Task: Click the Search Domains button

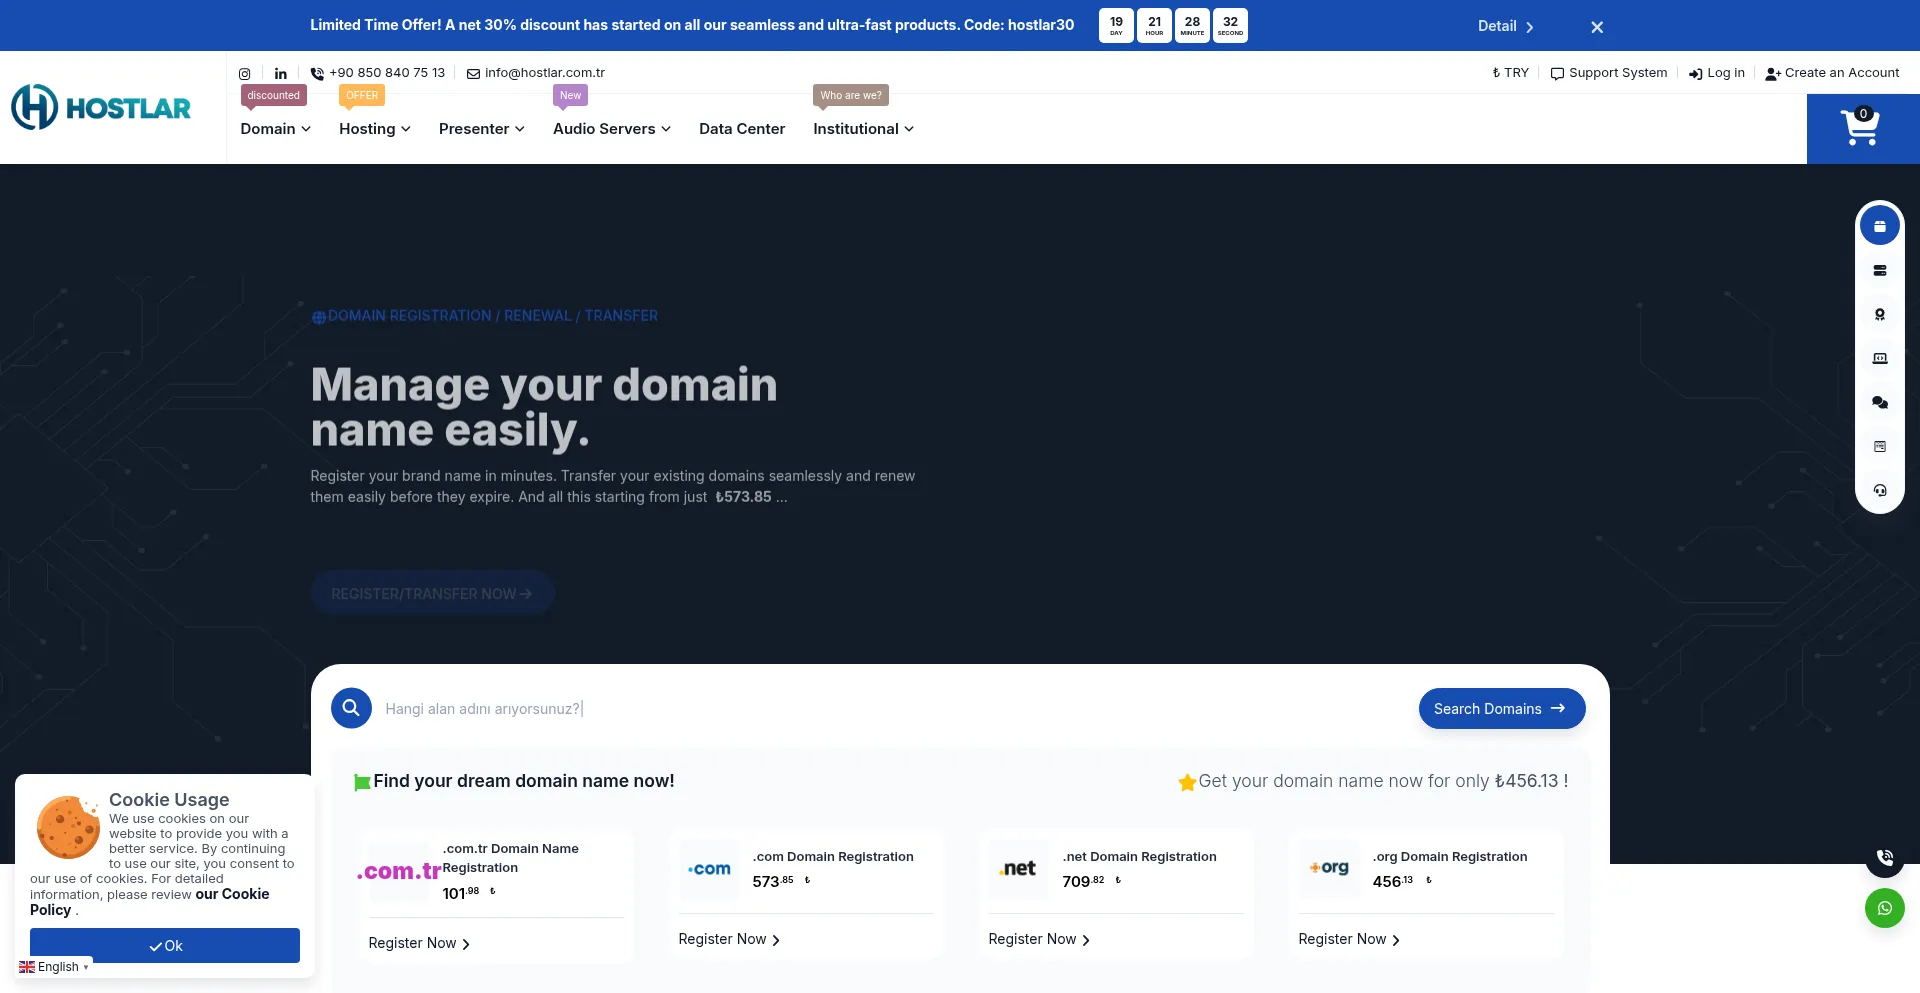Action: [1502, 708]
